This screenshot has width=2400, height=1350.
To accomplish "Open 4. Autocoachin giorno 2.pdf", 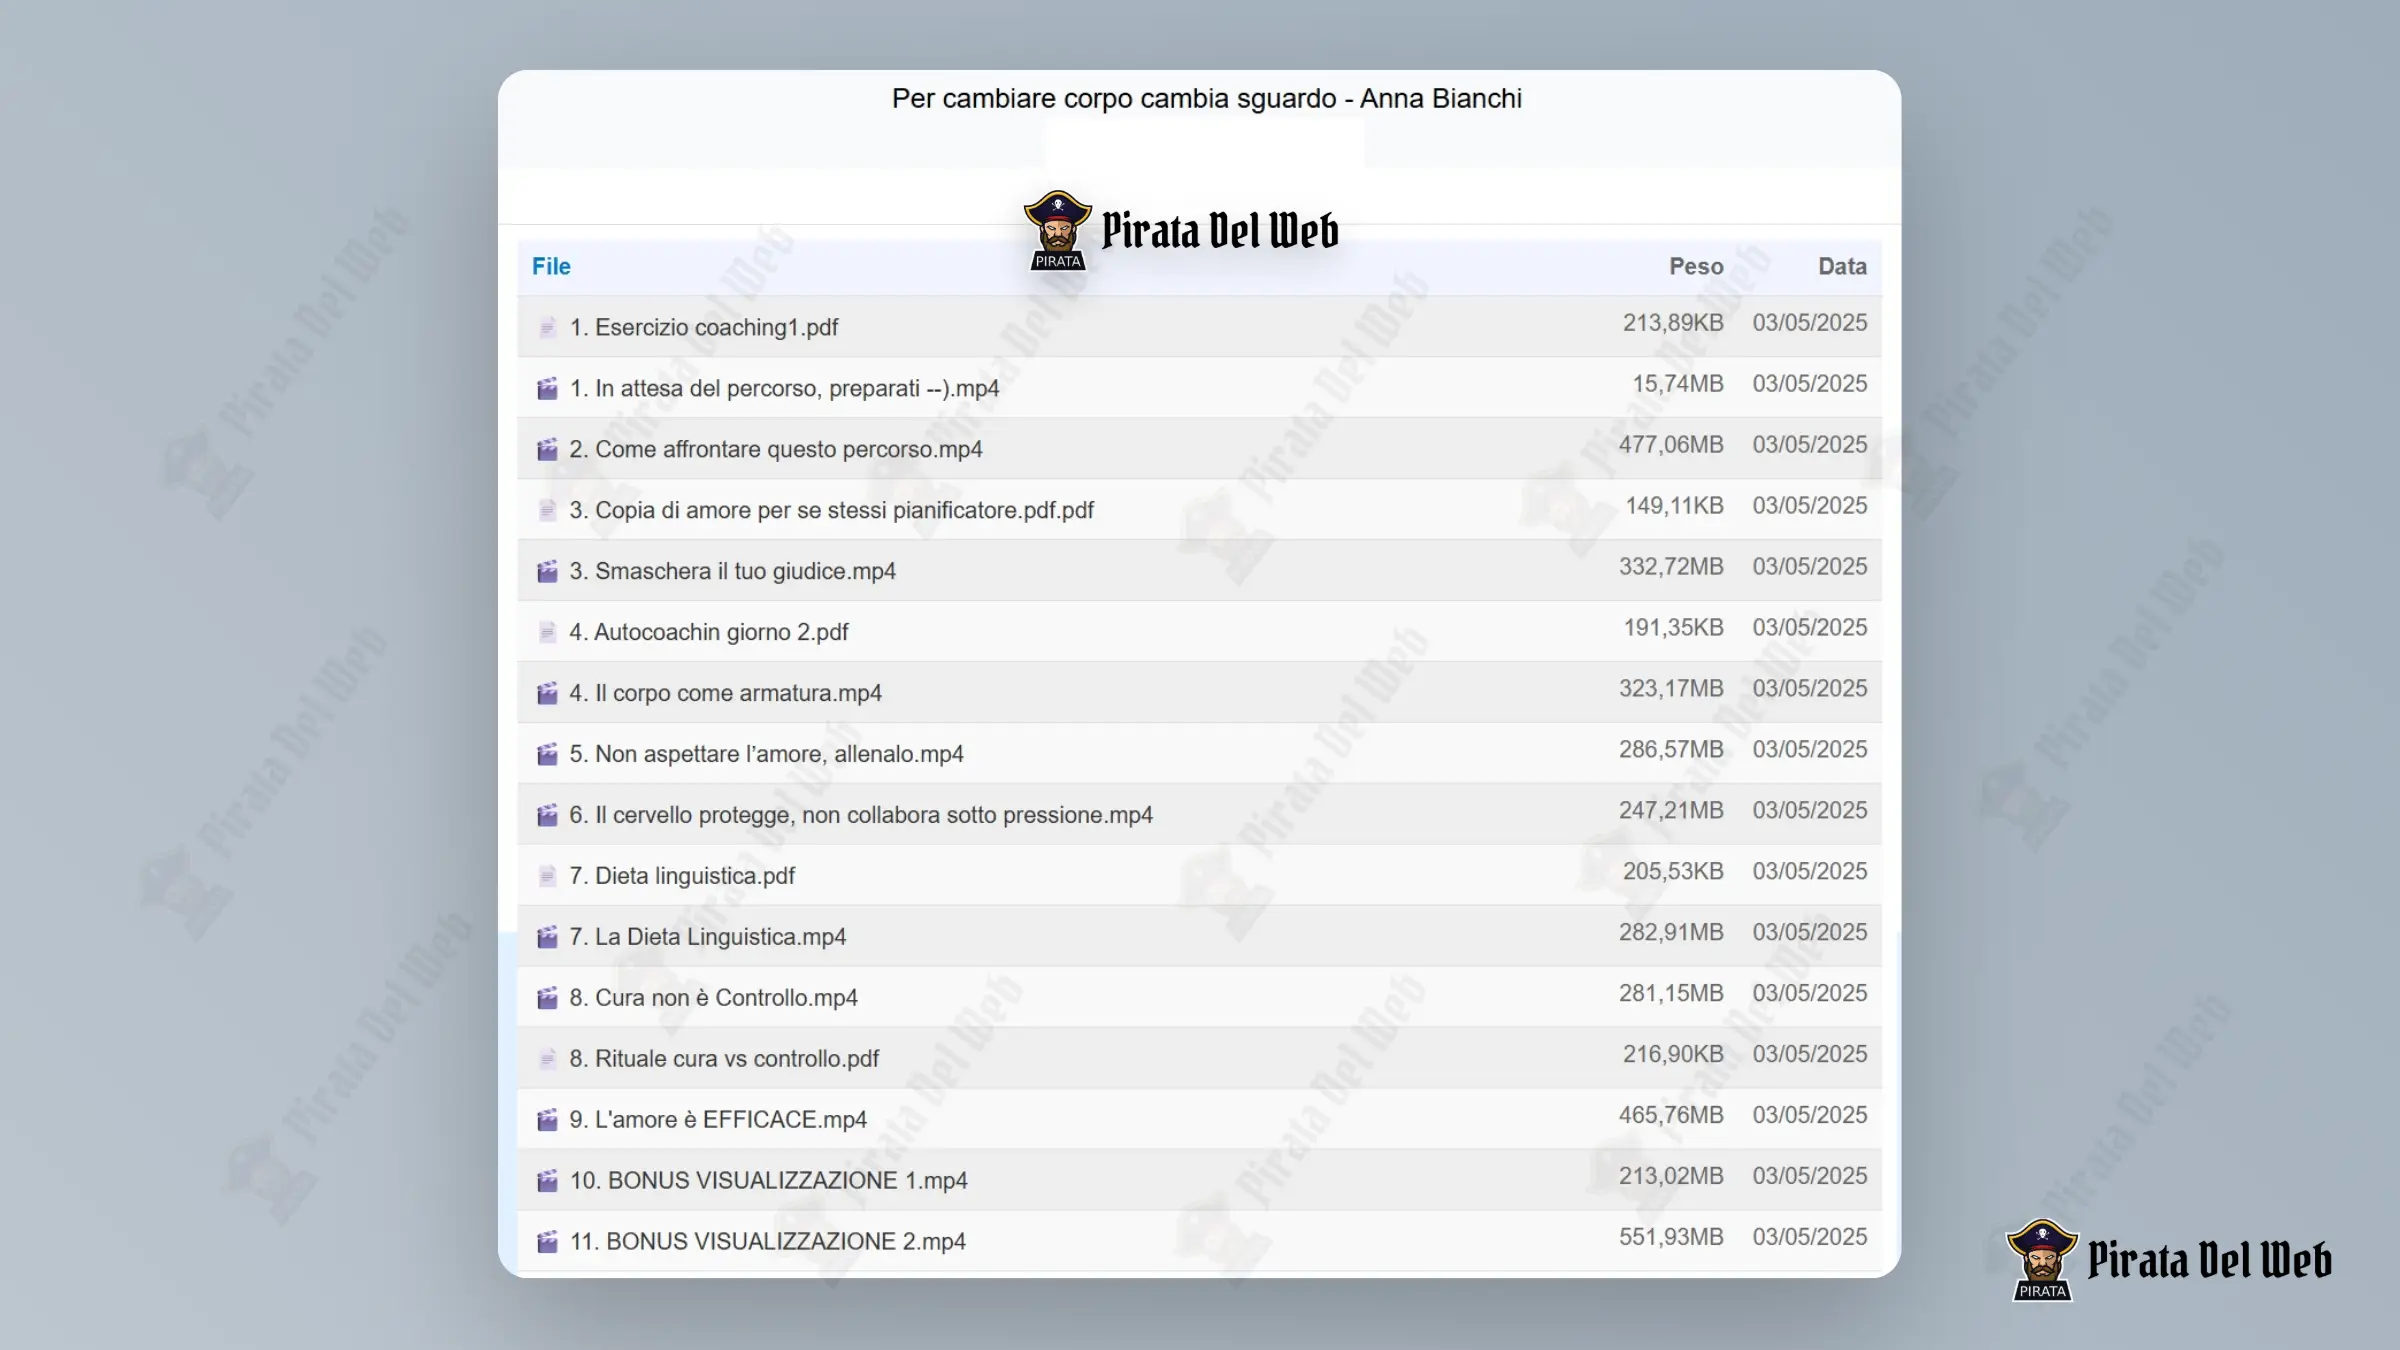I will 709,632.
